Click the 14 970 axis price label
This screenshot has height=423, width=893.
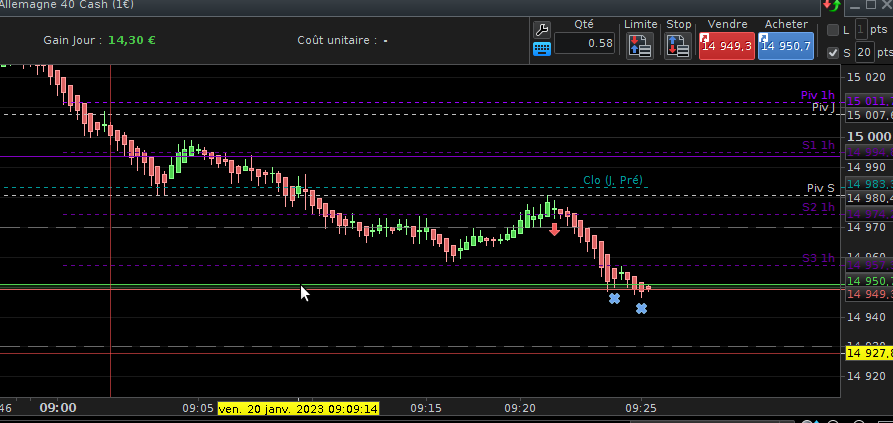(866, 227)
